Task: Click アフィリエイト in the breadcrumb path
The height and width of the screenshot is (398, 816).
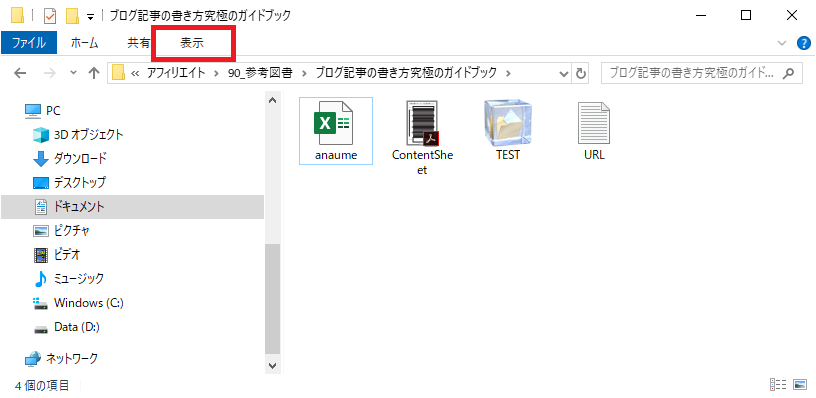Action: [177, 73]
